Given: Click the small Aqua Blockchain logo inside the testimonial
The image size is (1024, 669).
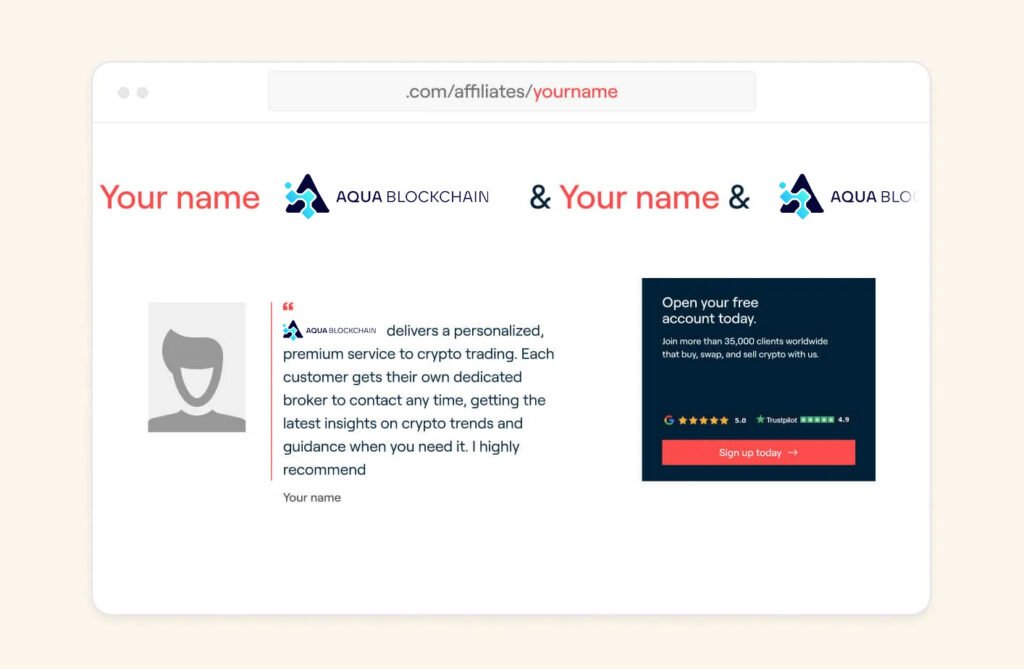Looking at the screenshot, I should click(x=292, y=330).
